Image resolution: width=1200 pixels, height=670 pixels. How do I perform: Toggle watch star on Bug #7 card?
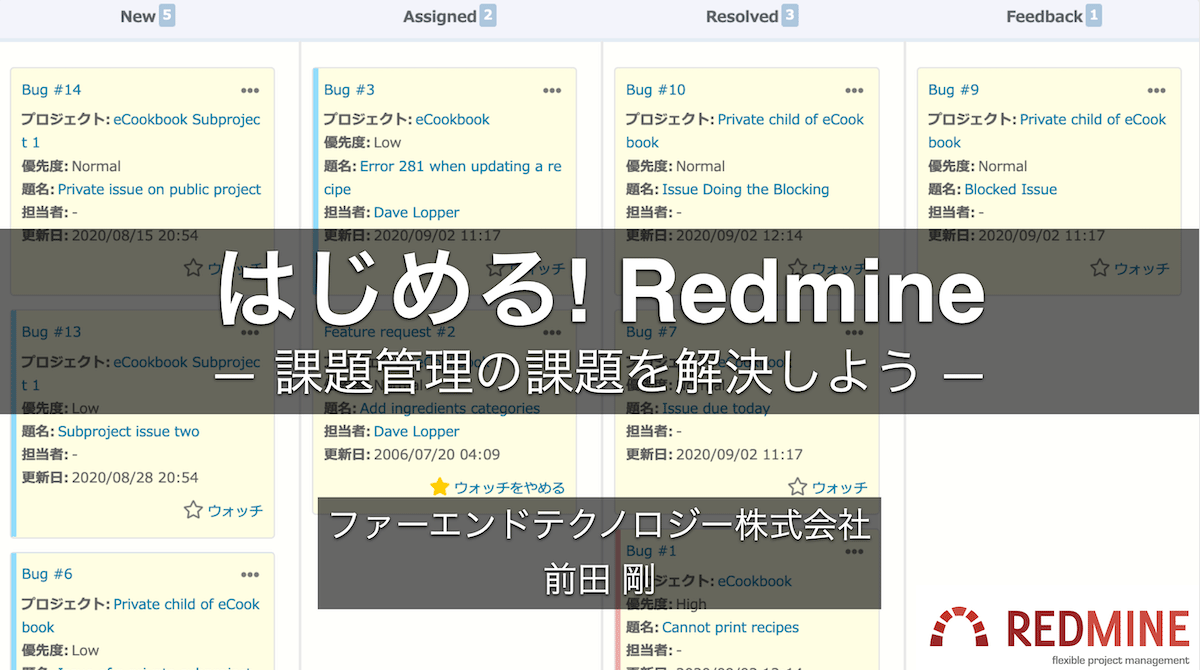797,487
